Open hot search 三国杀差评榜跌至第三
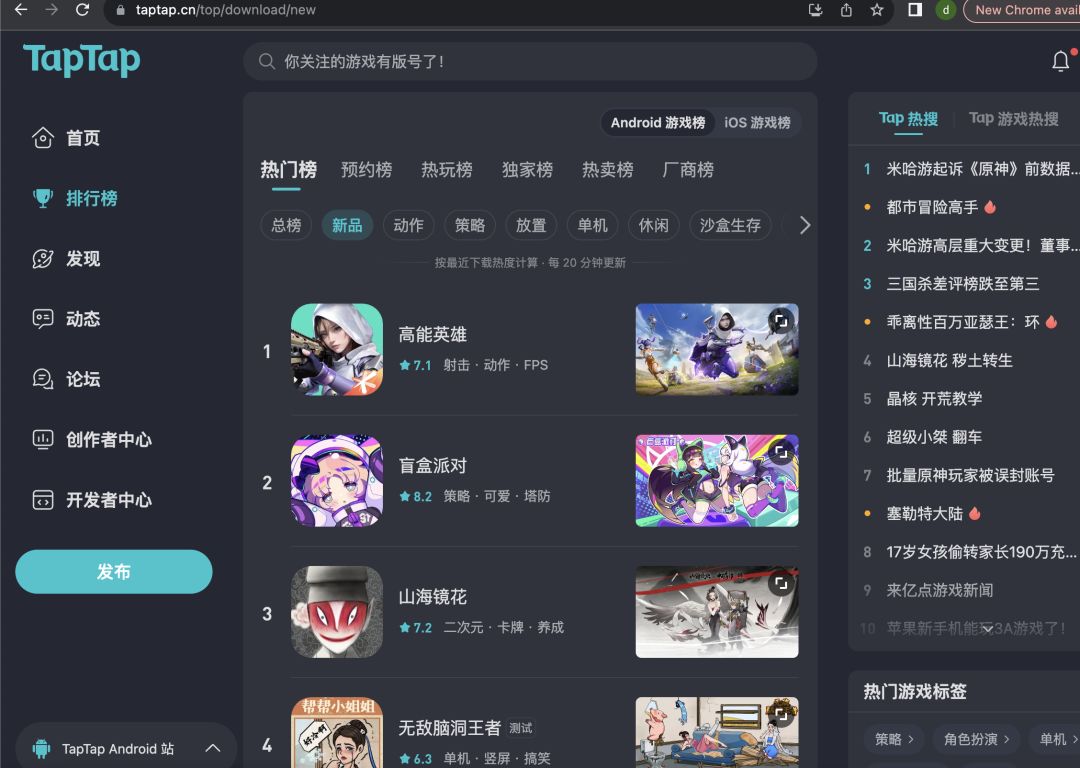 963,284
